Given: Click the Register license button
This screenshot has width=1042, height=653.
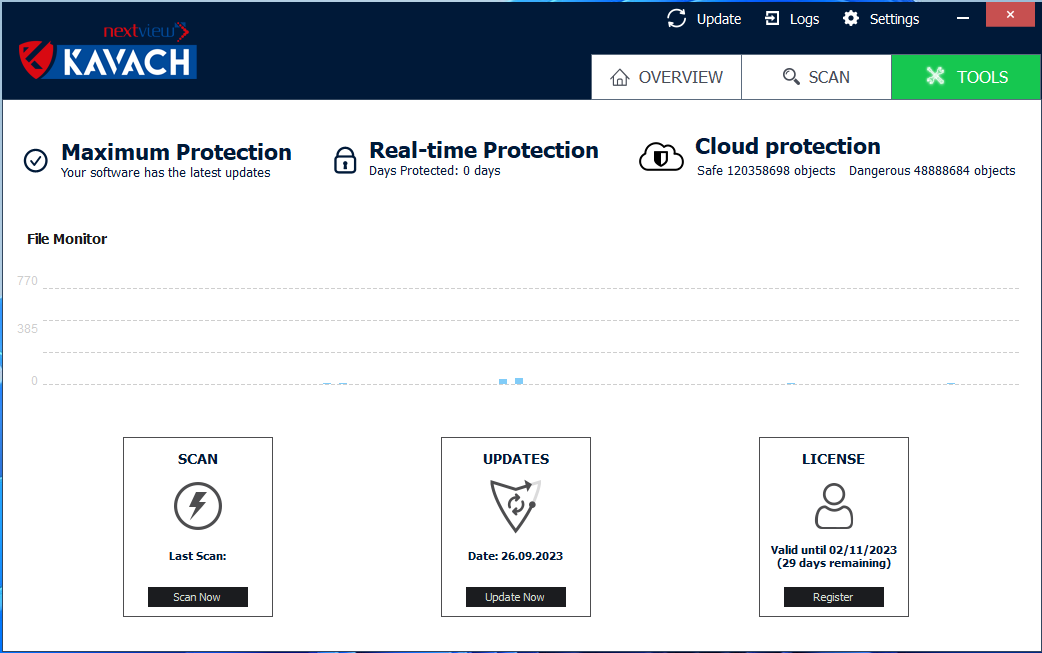Looking at the screenshot, I should pos(833,597).
